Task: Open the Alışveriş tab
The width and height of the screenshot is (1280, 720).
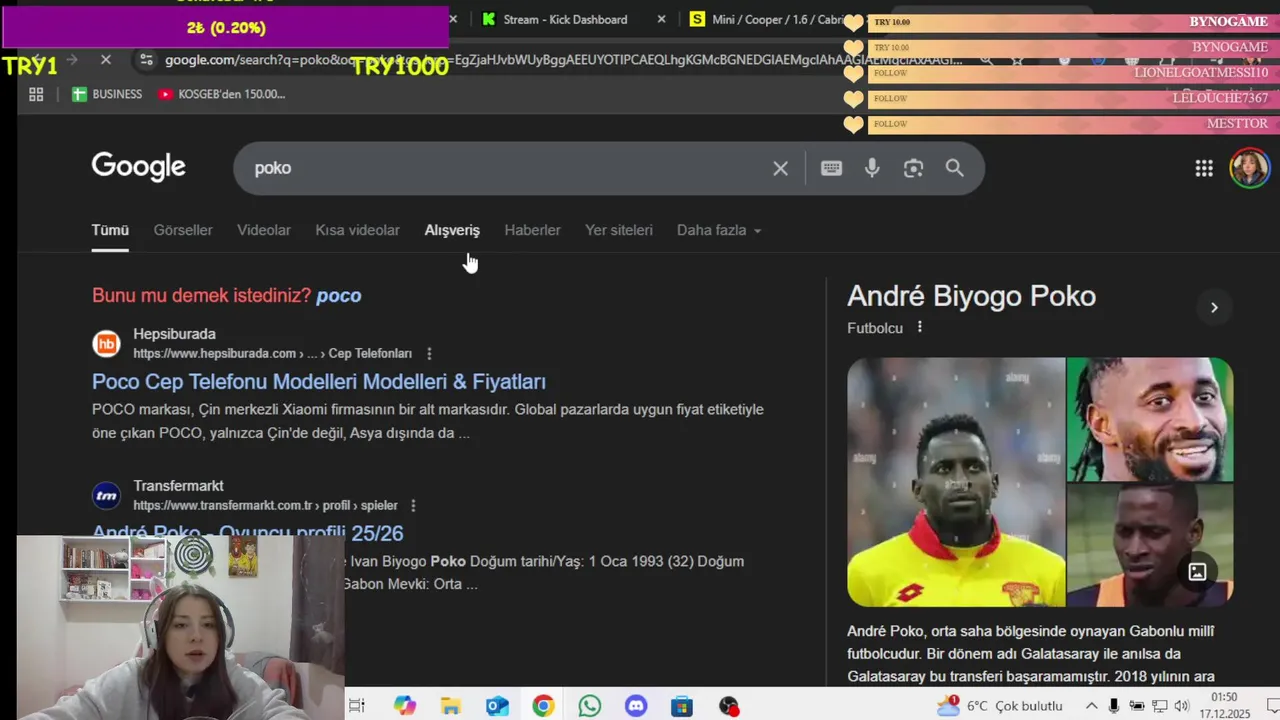Action: 452,230
